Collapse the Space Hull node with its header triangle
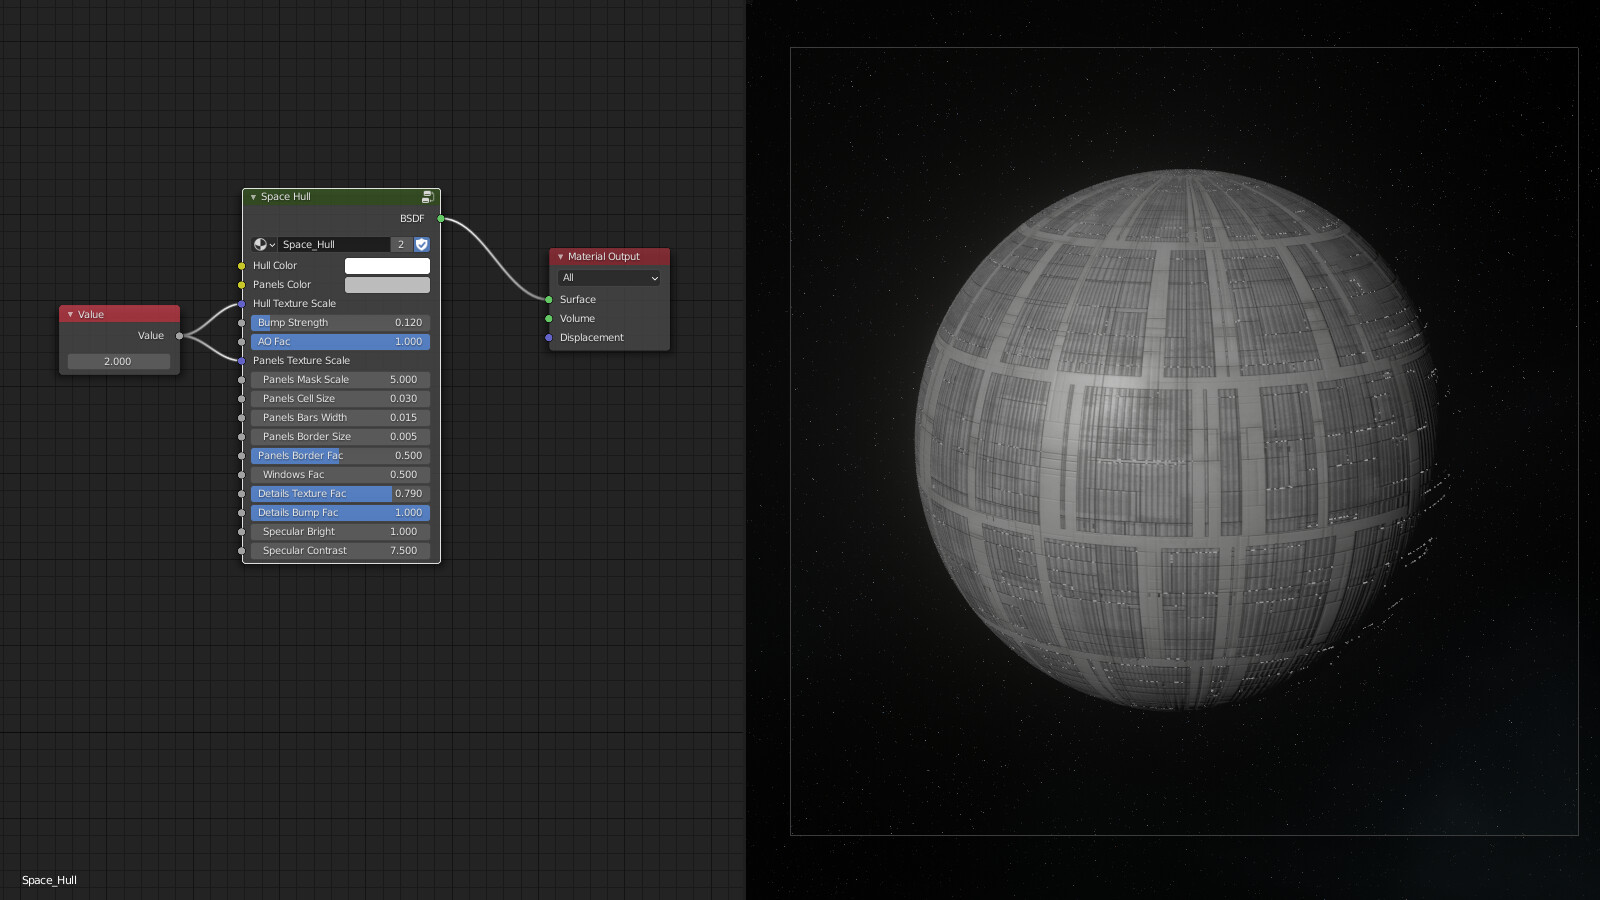The width and height of the screenshot is (1600, 900). pyautogui.click(x=253, y=197)
